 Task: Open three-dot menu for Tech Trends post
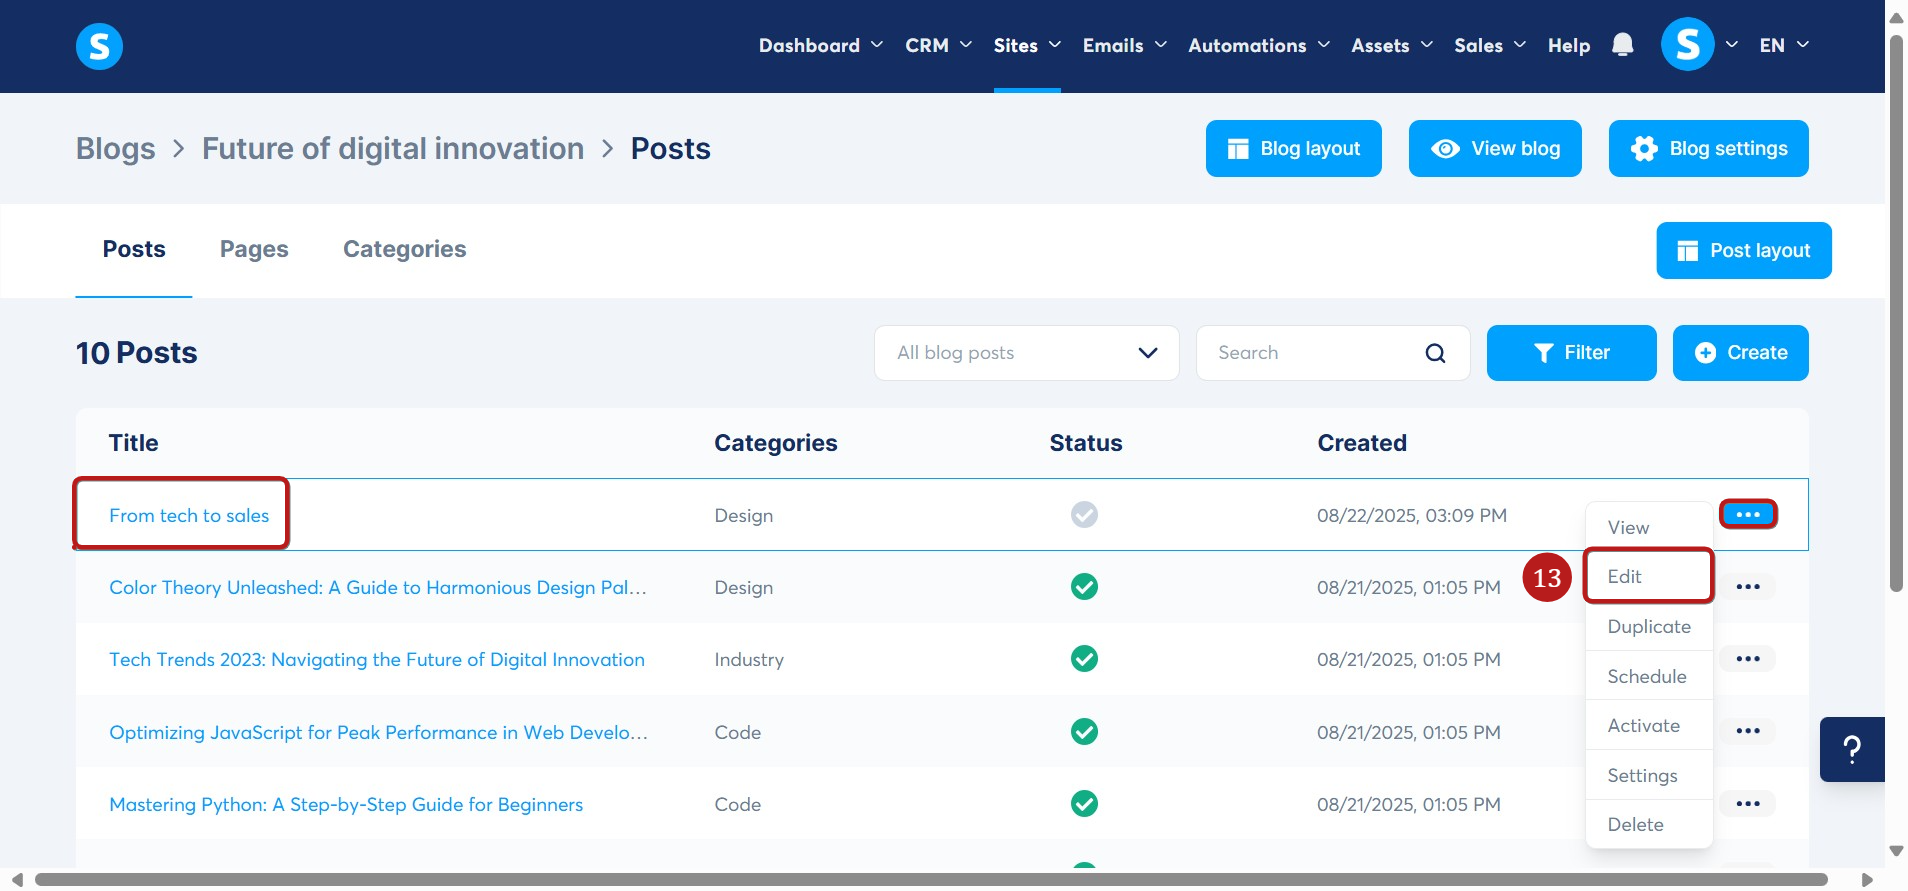pyautogui.click(x=1747, y=659)
